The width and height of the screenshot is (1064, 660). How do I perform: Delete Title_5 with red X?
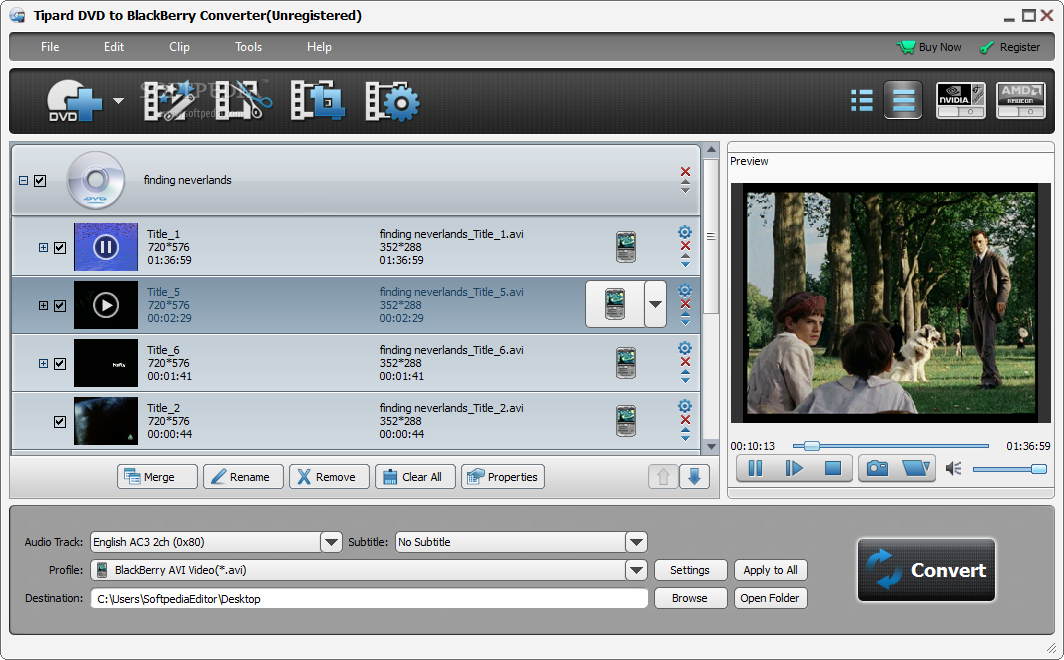(685, 304)
